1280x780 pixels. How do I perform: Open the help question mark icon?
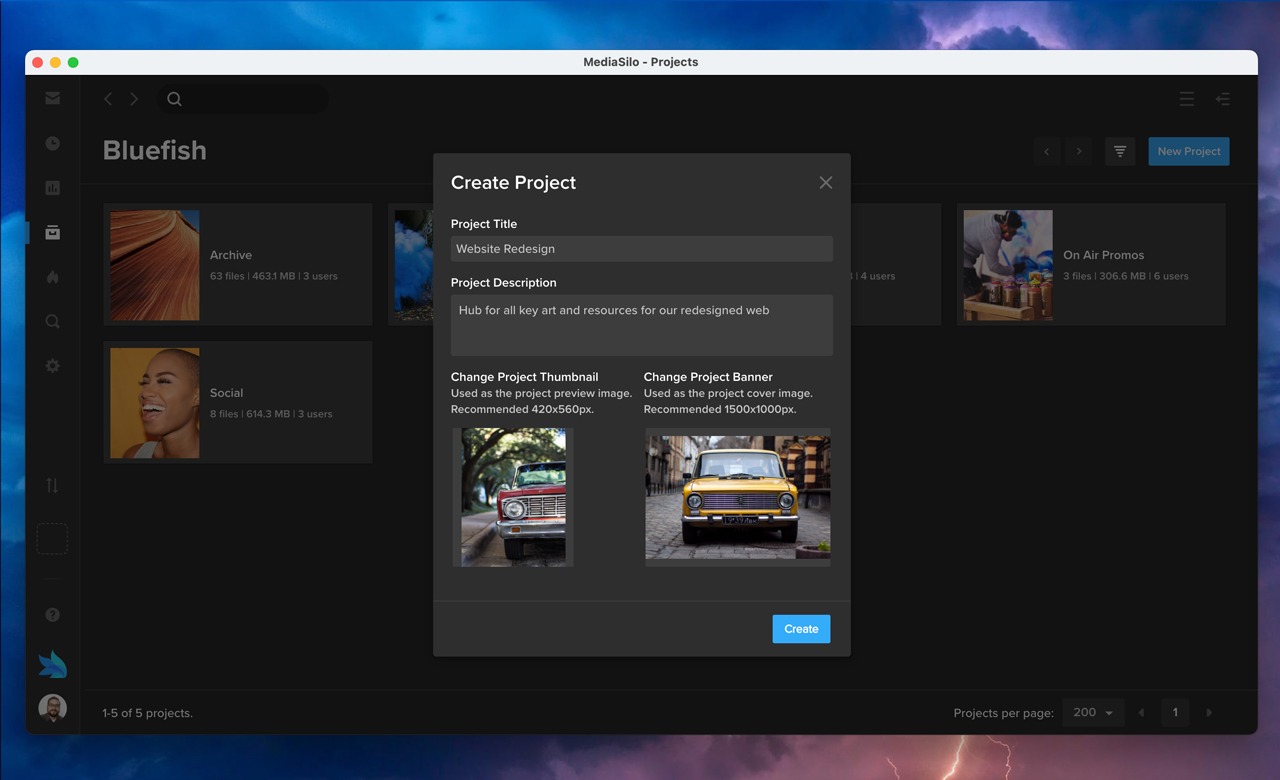tap(52, 615)
